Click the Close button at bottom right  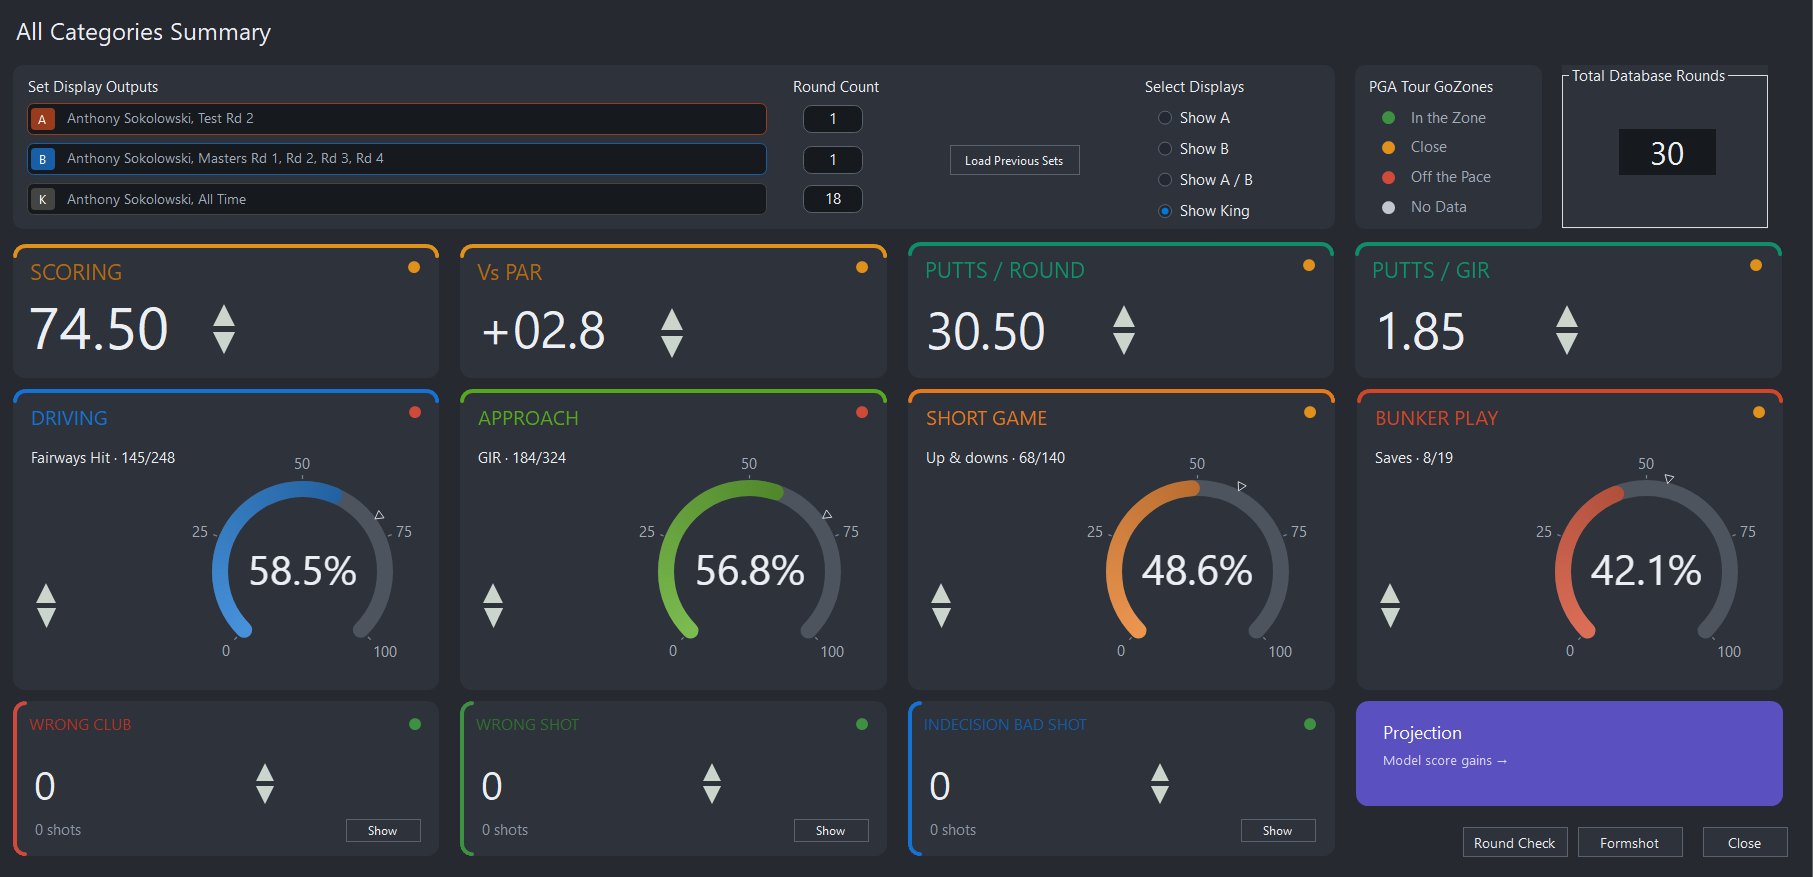(x=1745, y=843)
